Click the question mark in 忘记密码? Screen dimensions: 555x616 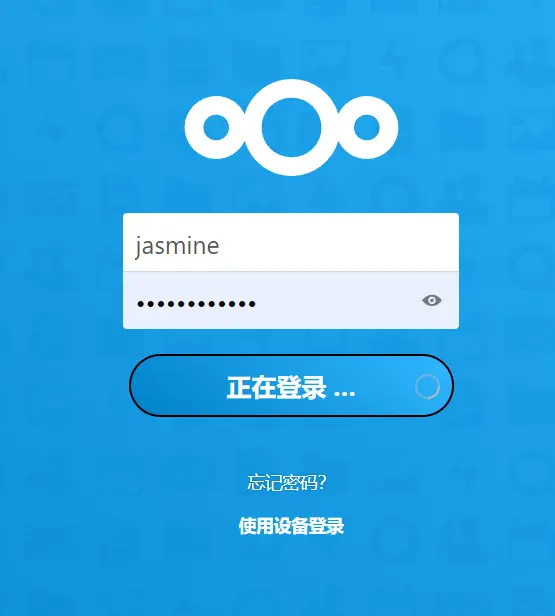322,482
